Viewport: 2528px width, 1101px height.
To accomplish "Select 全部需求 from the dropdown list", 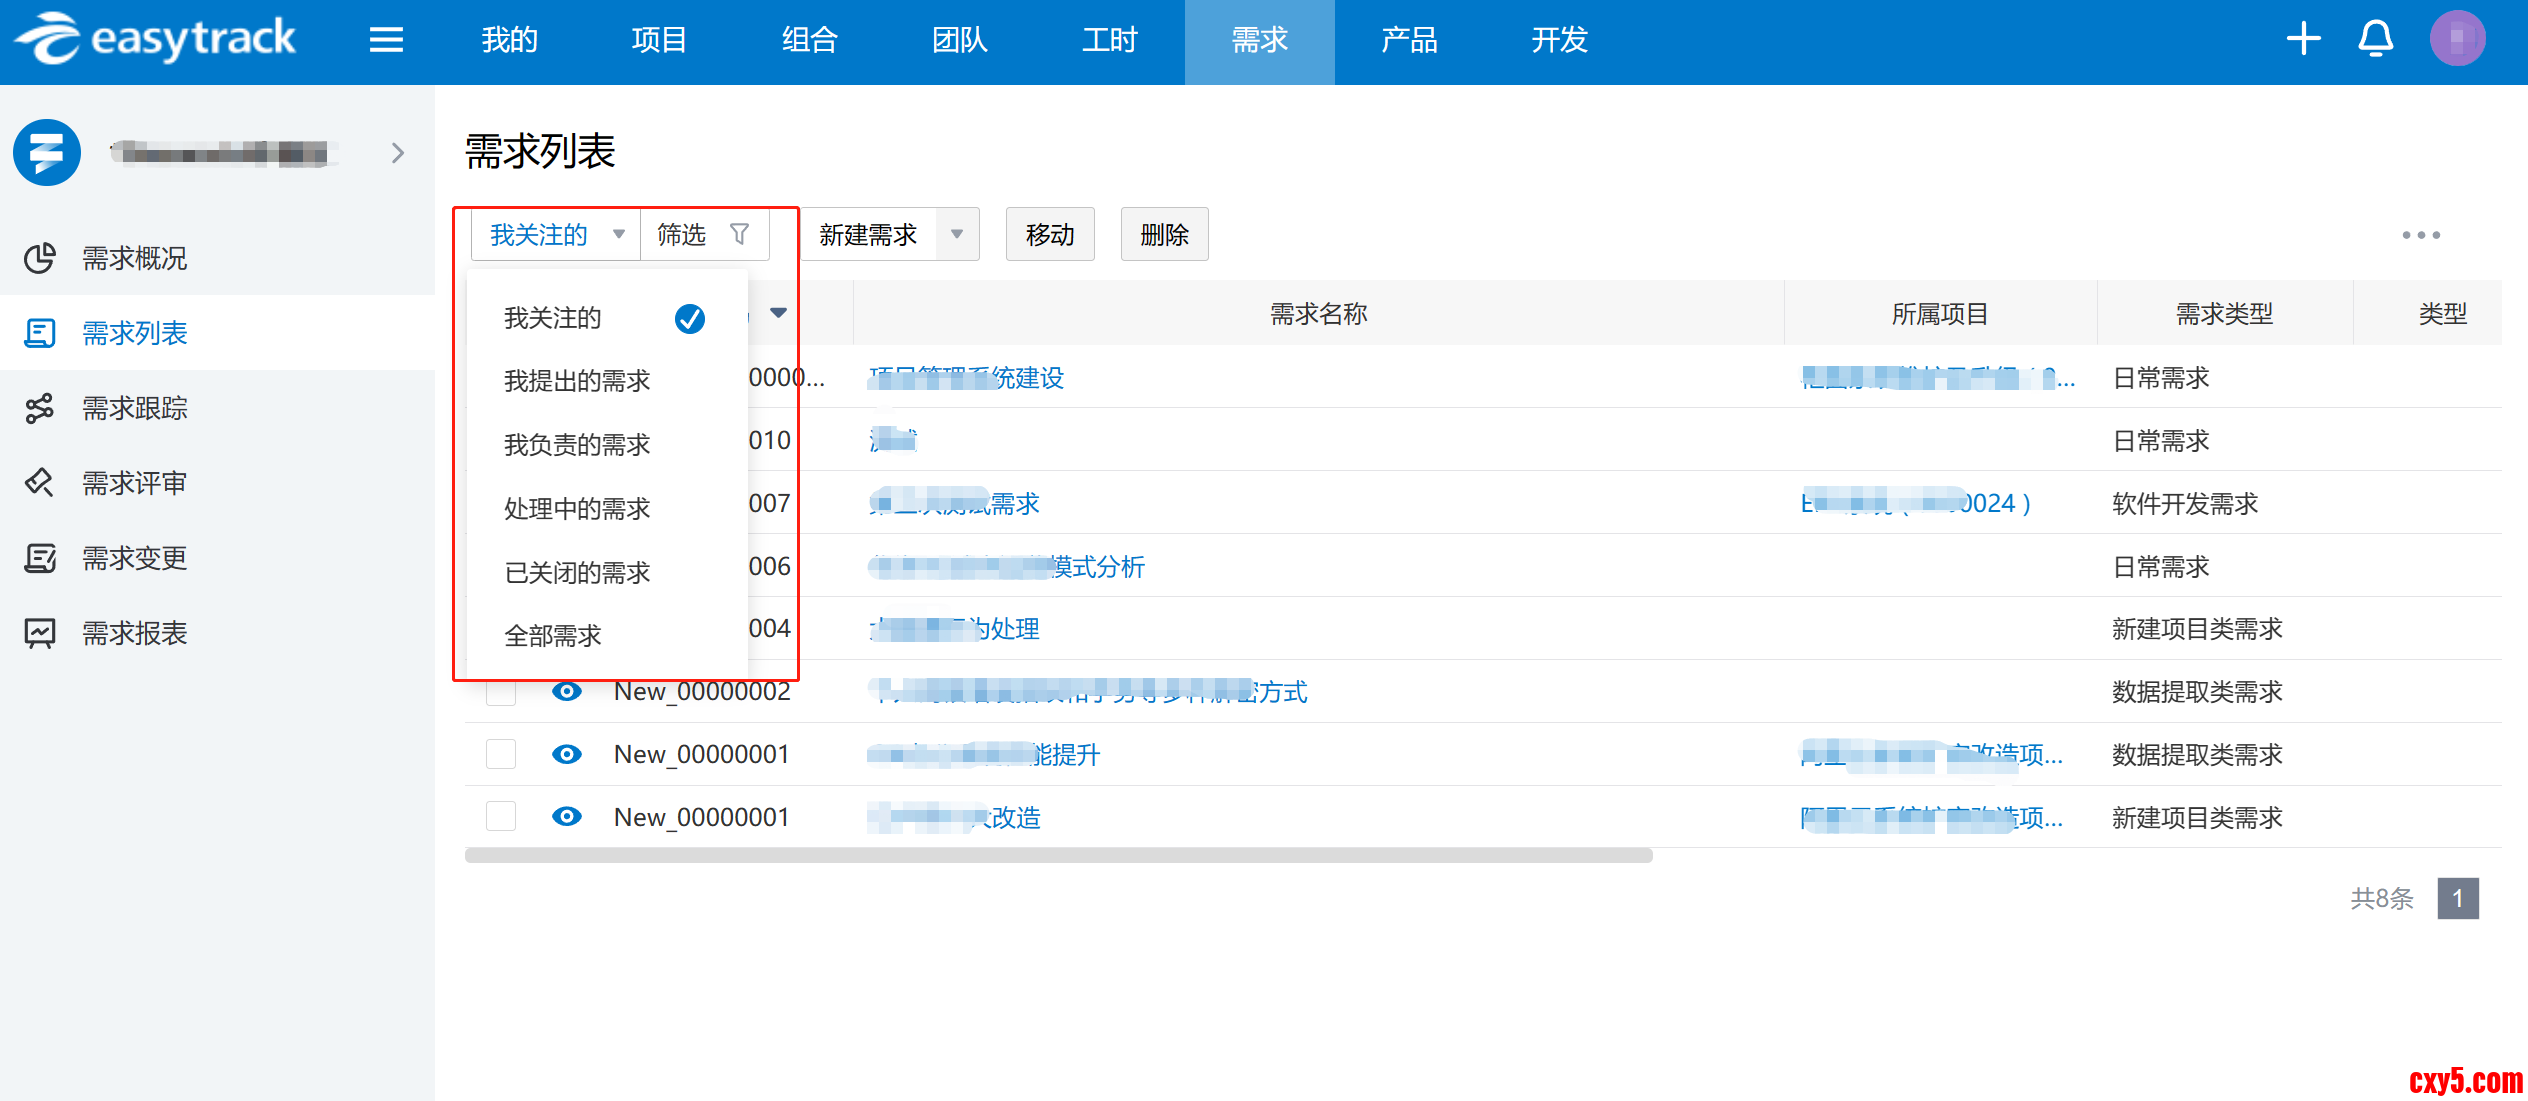I will (553, 636).
